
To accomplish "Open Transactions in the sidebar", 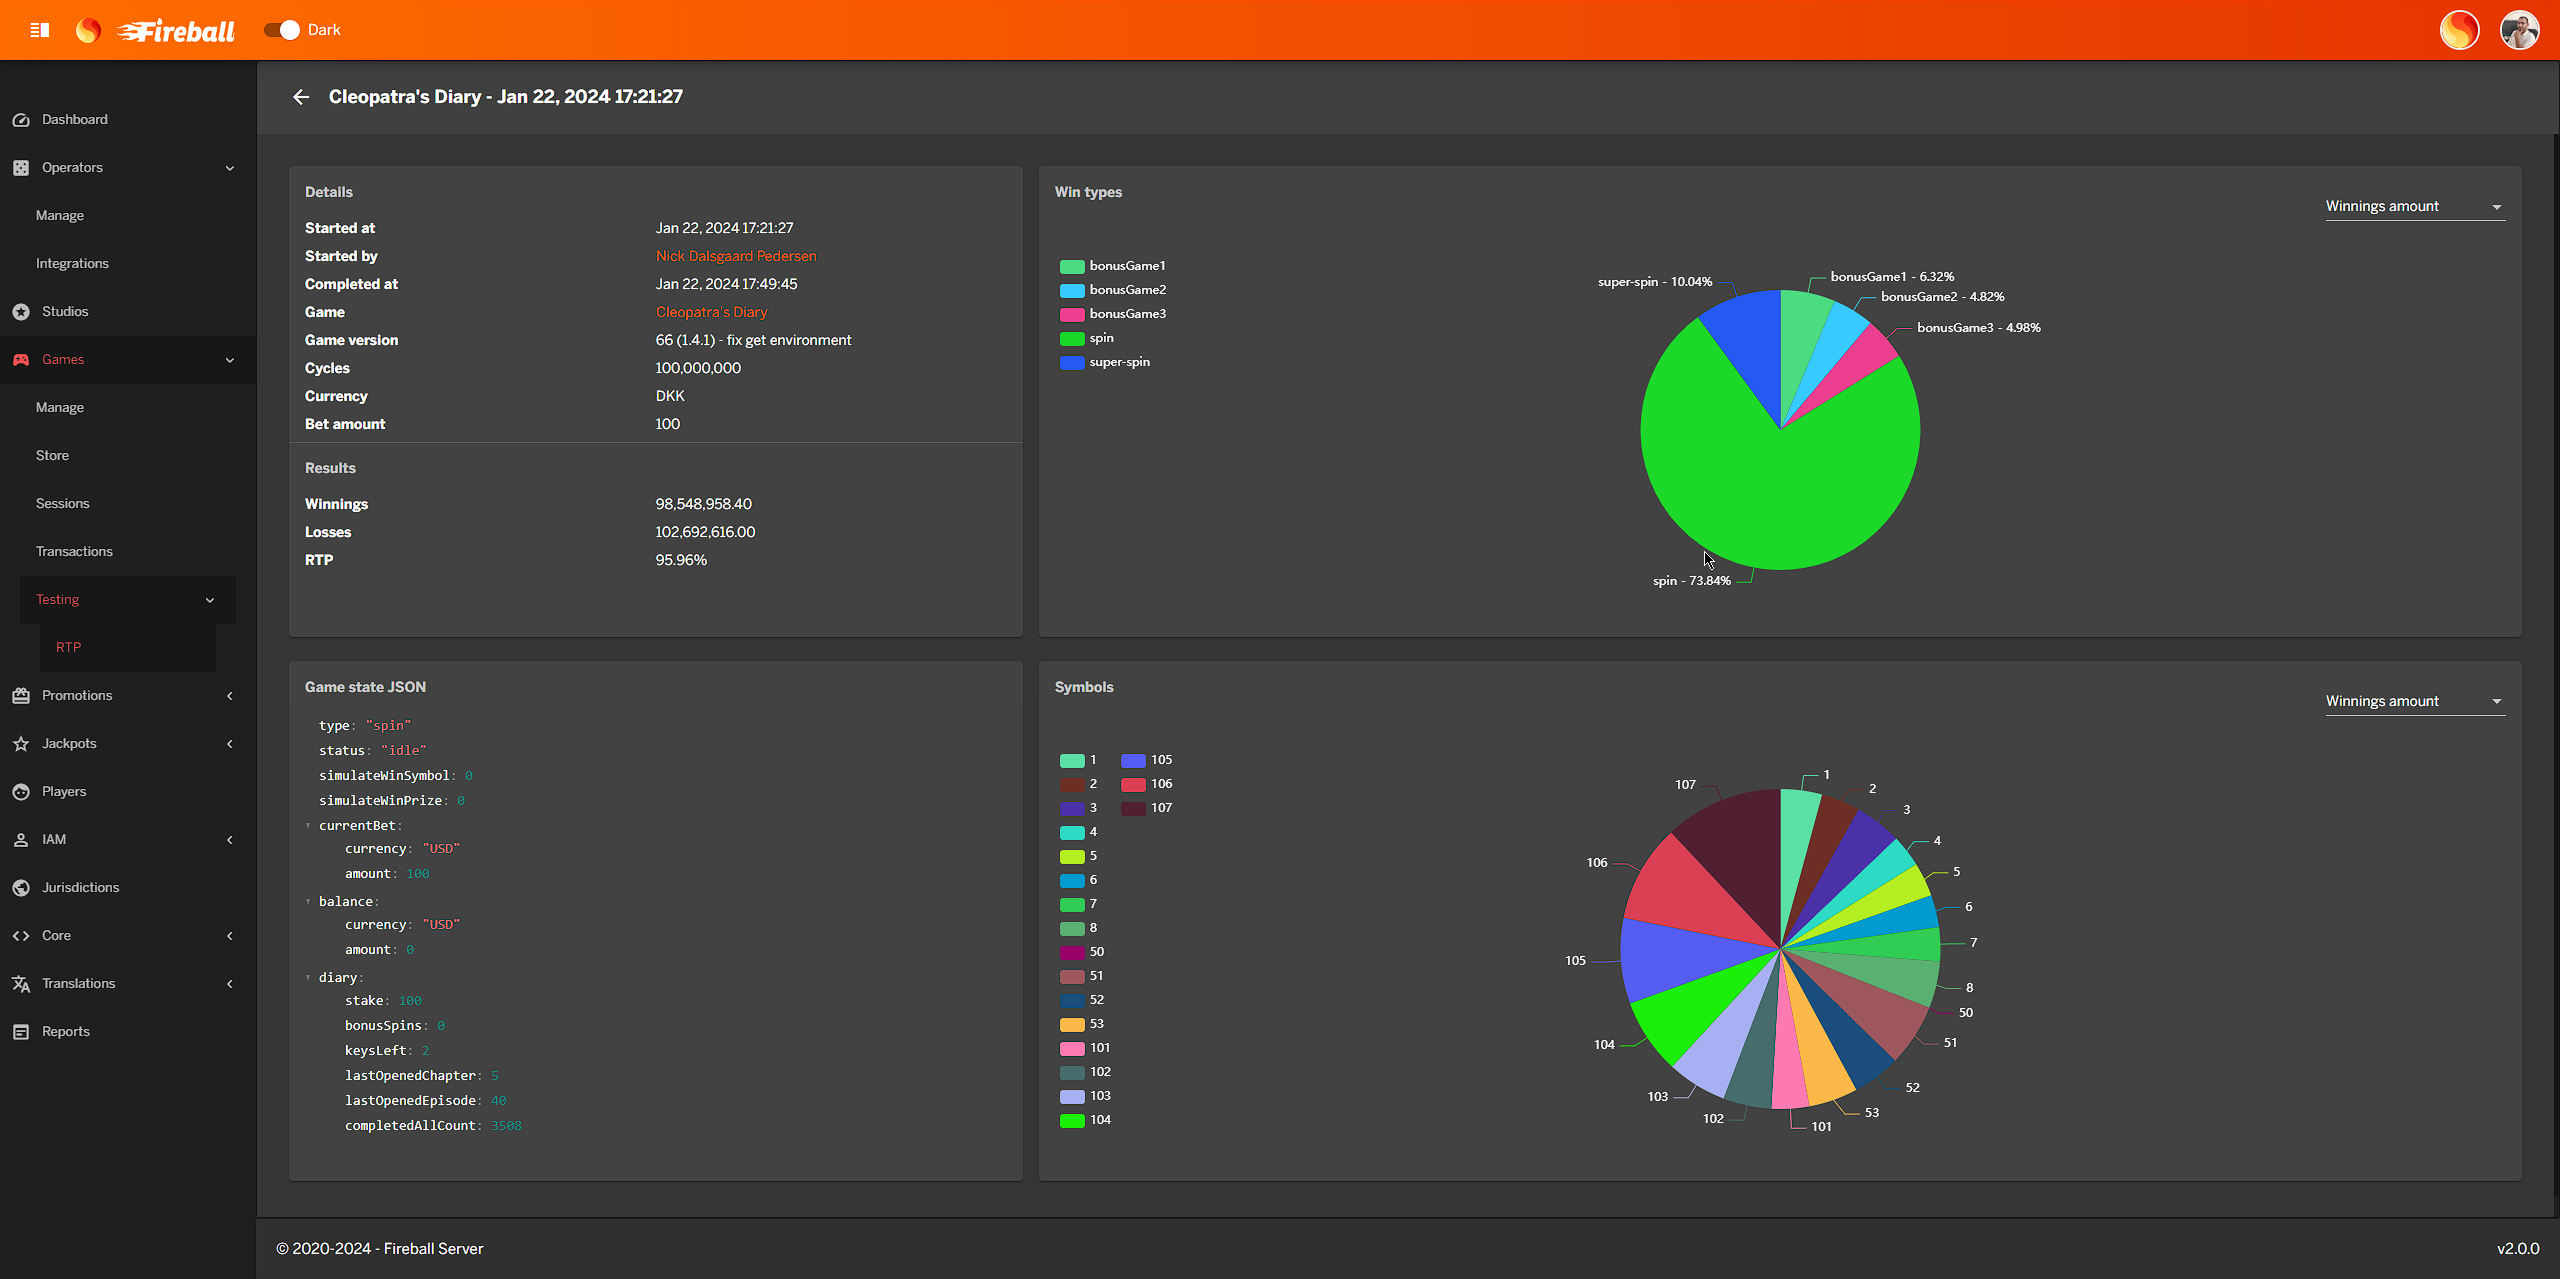I will (74, 552).
